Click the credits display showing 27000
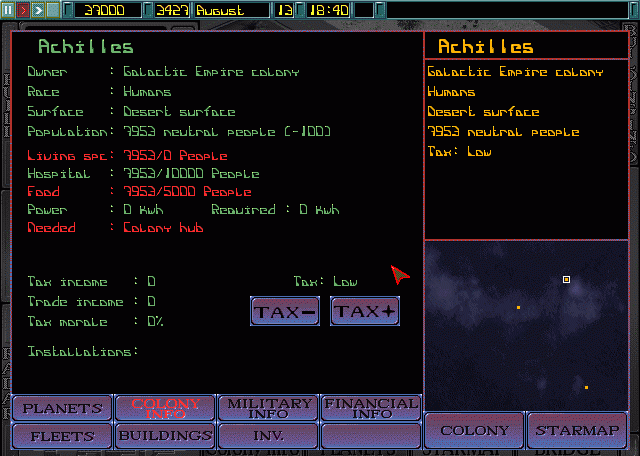Viewport: 640px width, 456px height. tap(103, 9)
